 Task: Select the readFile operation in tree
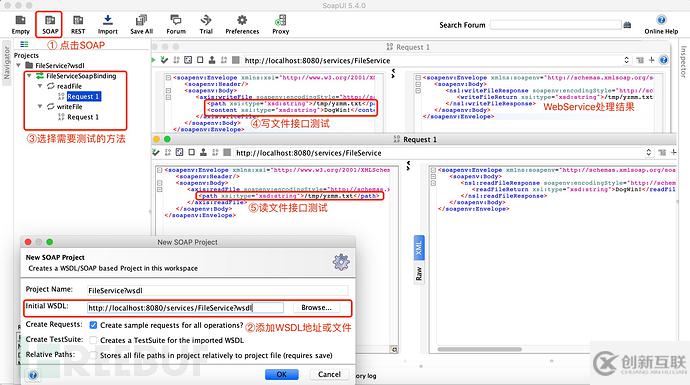point(69,86)
